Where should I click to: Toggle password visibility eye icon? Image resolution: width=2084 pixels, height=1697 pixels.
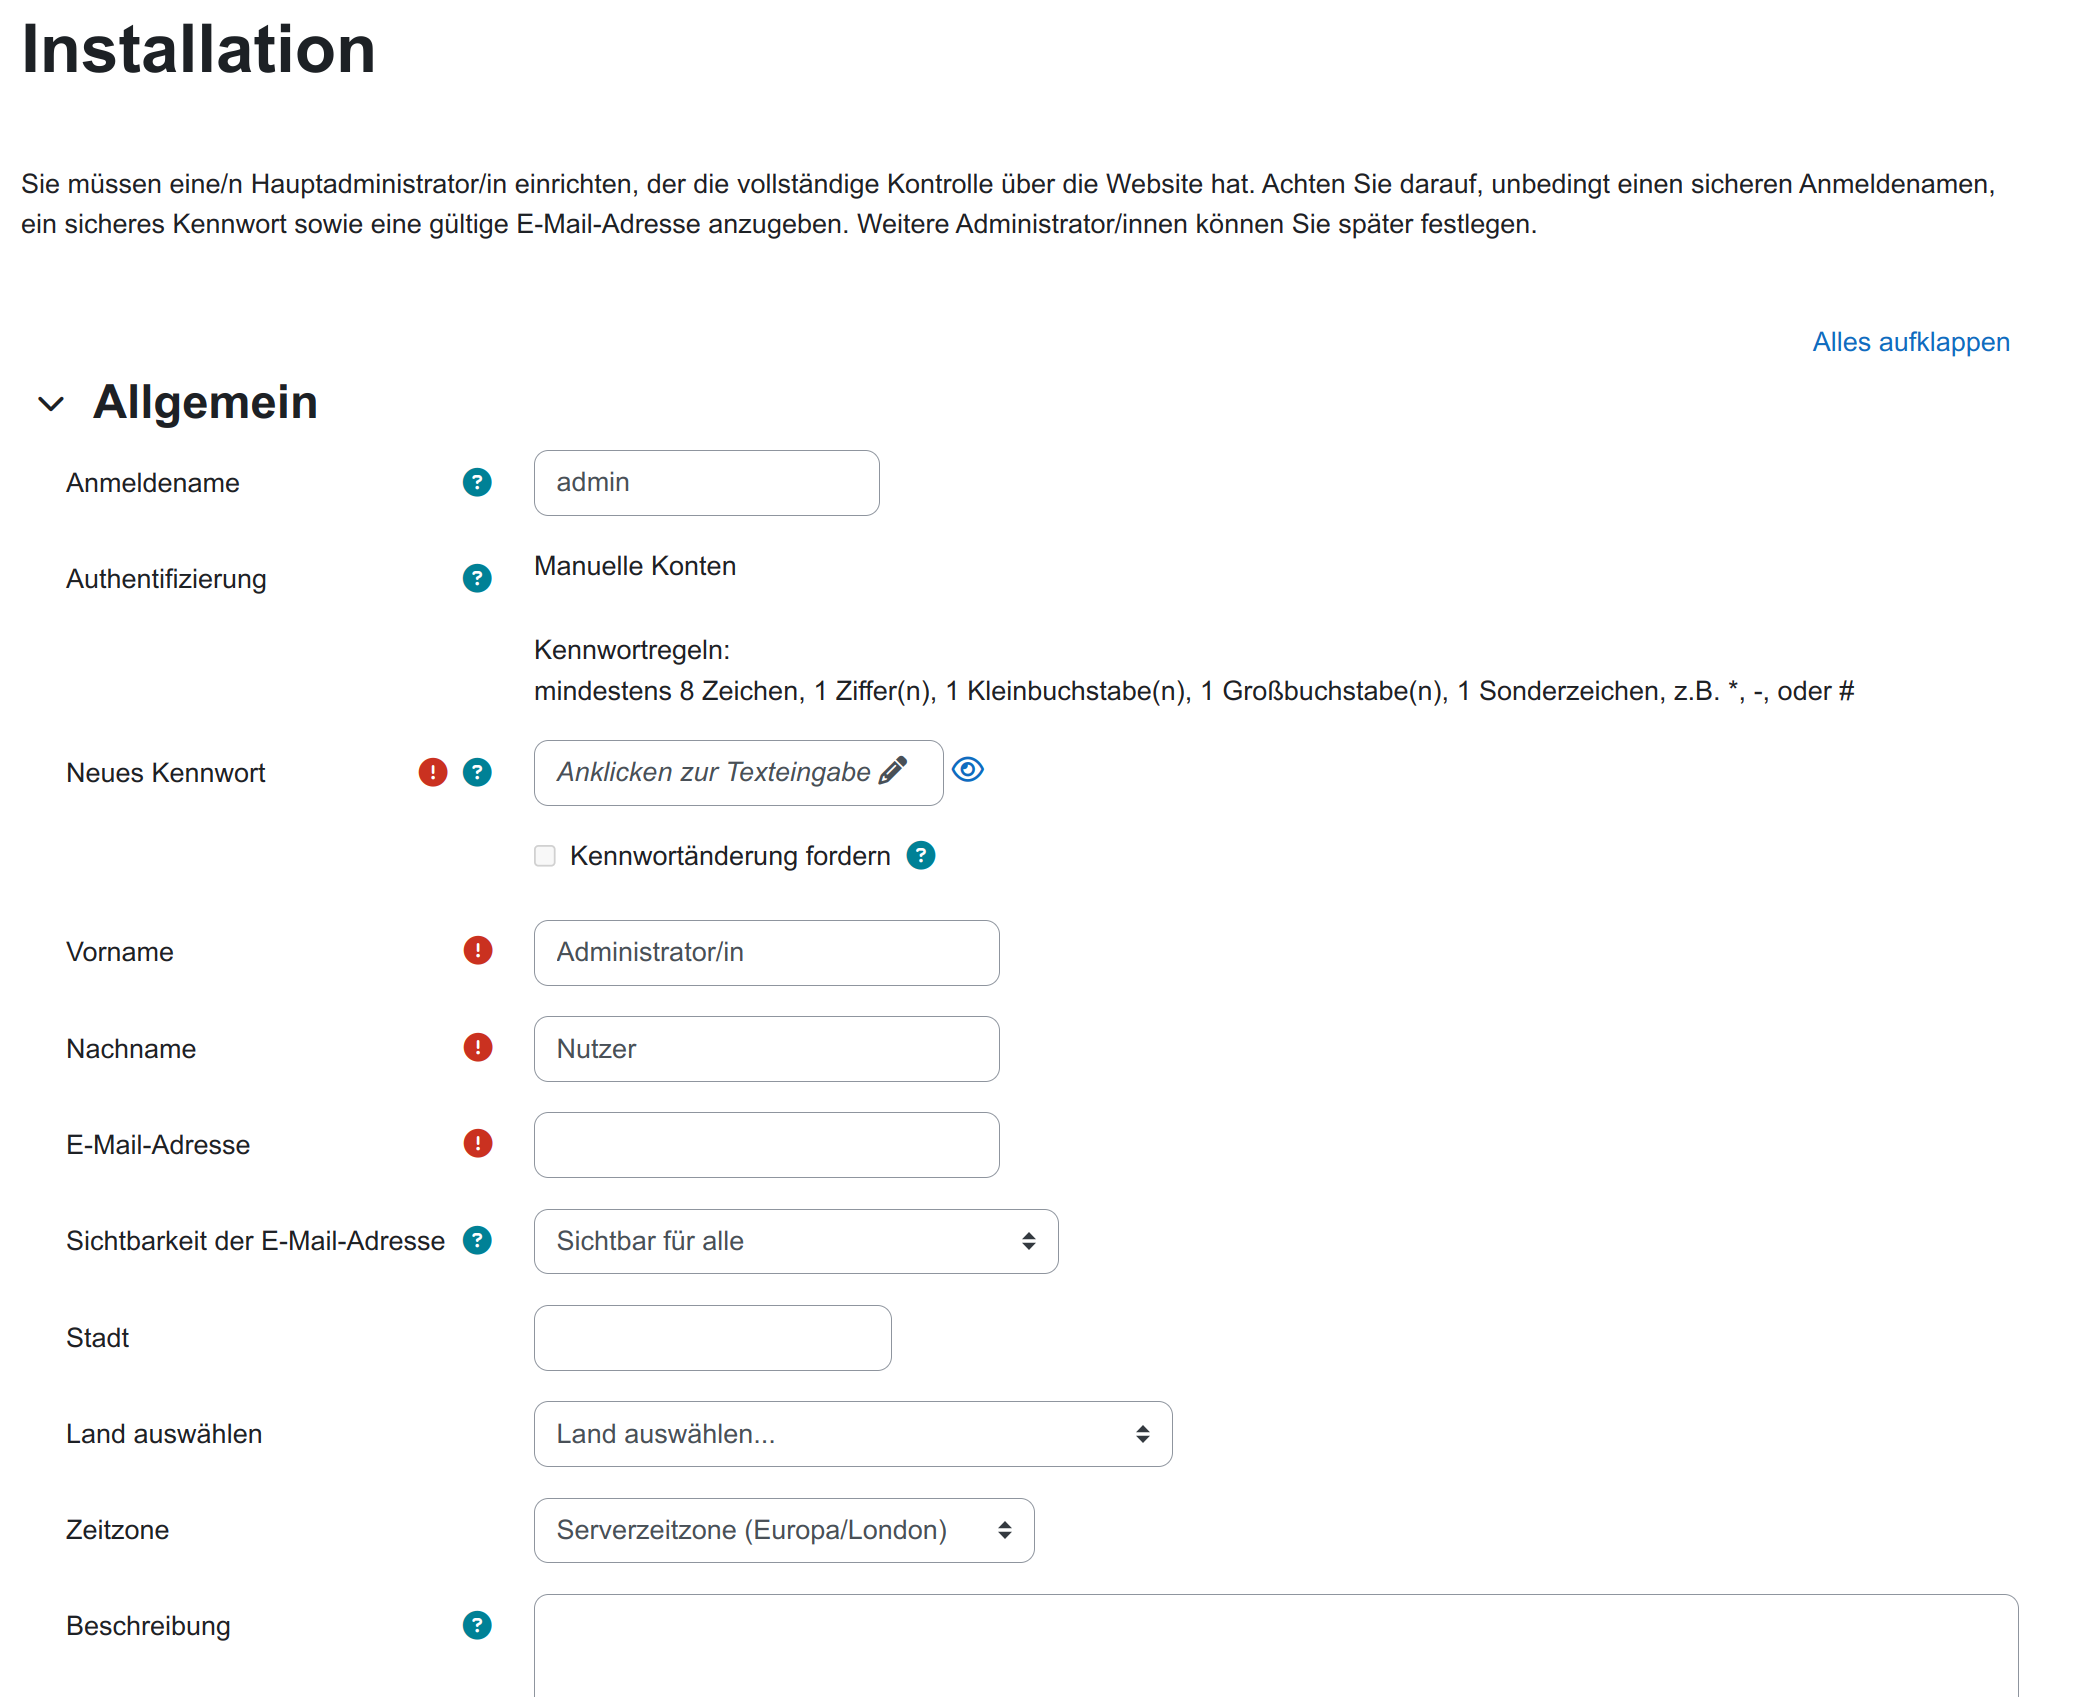tap(968, 770)
